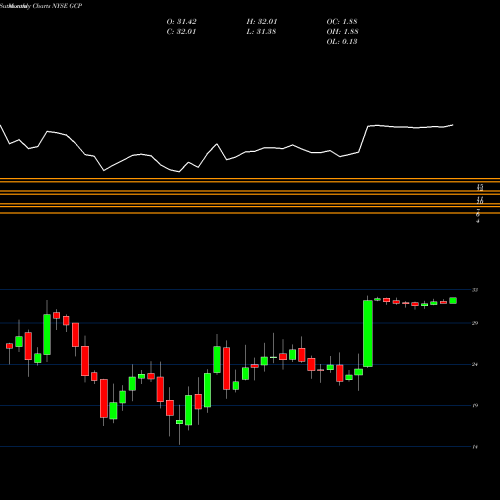Select the last green candlestick on the chart
The height and width of the screenshot is (500, 500).
[453, 301]
